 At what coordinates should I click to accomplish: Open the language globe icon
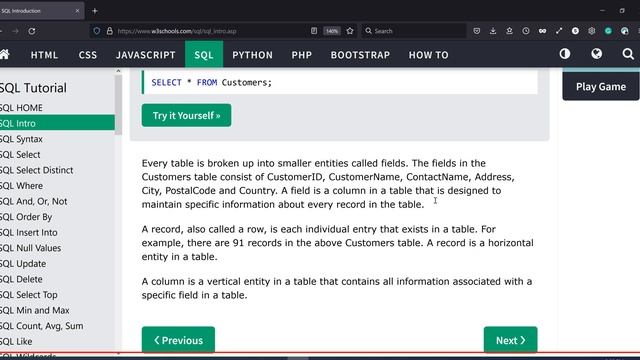click(x=597, y=54)
